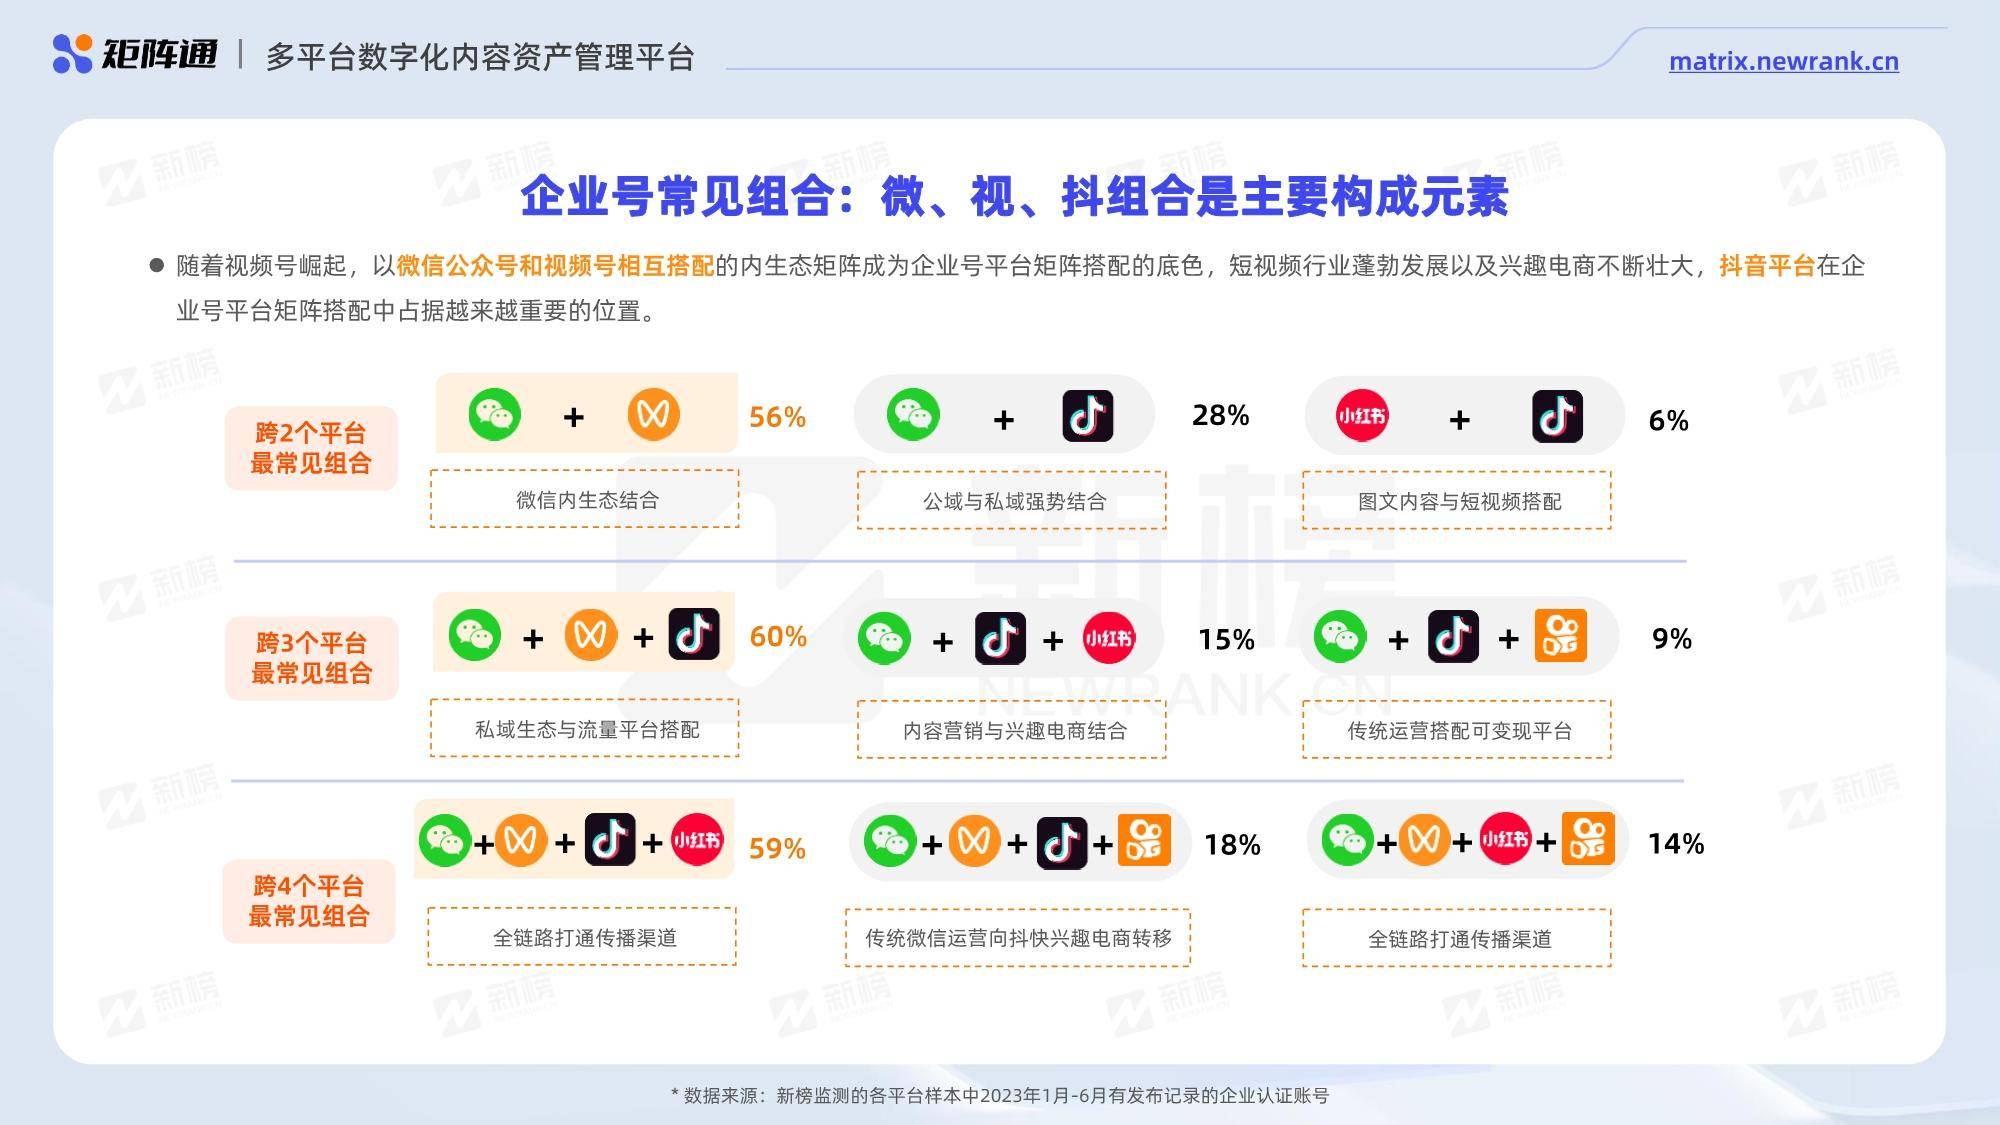Click Douyin icon in the 6% combo
This screenshot has width=2000, height=1125.
point(1557,416)
